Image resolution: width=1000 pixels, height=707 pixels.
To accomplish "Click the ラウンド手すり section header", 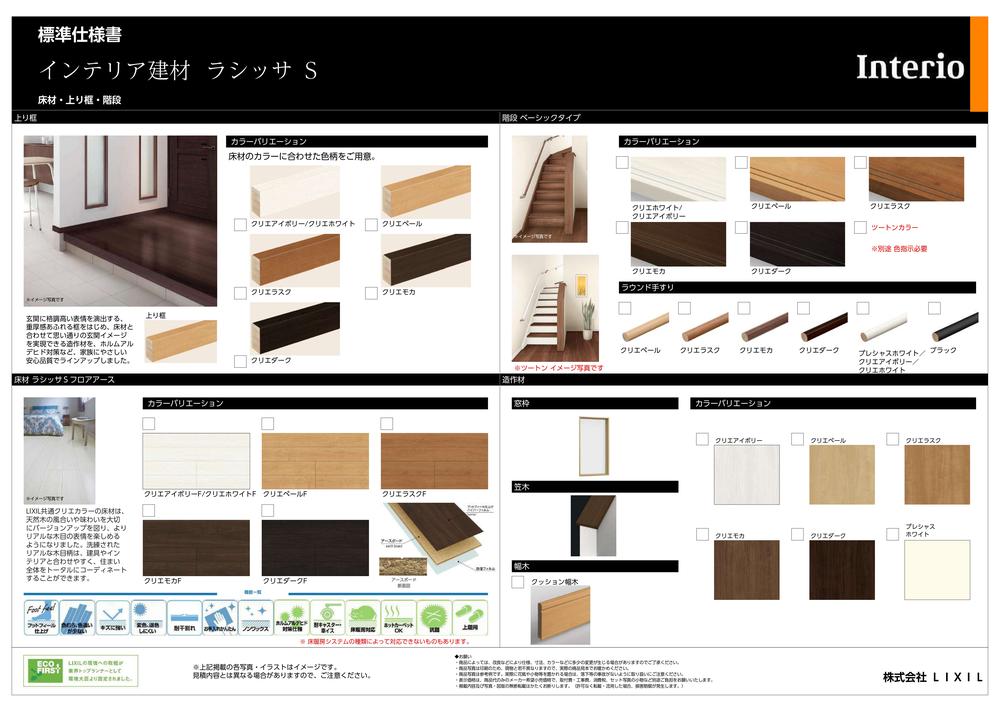I will click(x=797, y=288).
